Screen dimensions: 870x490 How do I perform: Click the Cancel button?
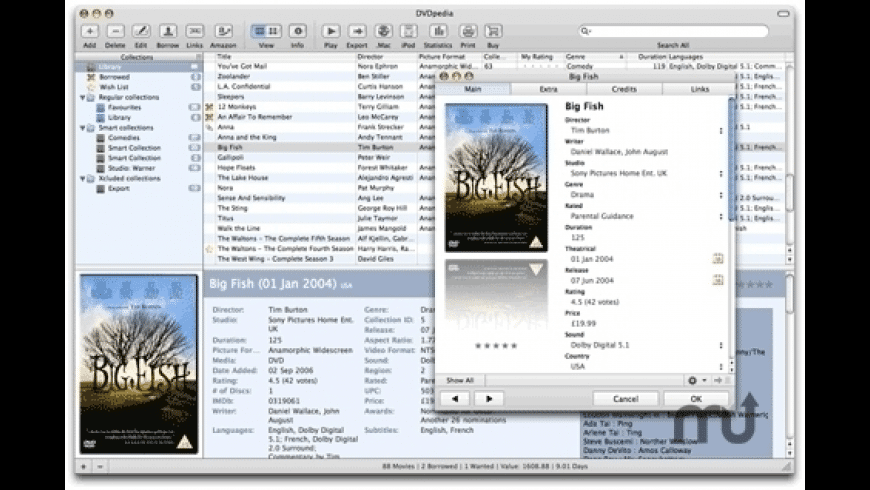(625, 398)
